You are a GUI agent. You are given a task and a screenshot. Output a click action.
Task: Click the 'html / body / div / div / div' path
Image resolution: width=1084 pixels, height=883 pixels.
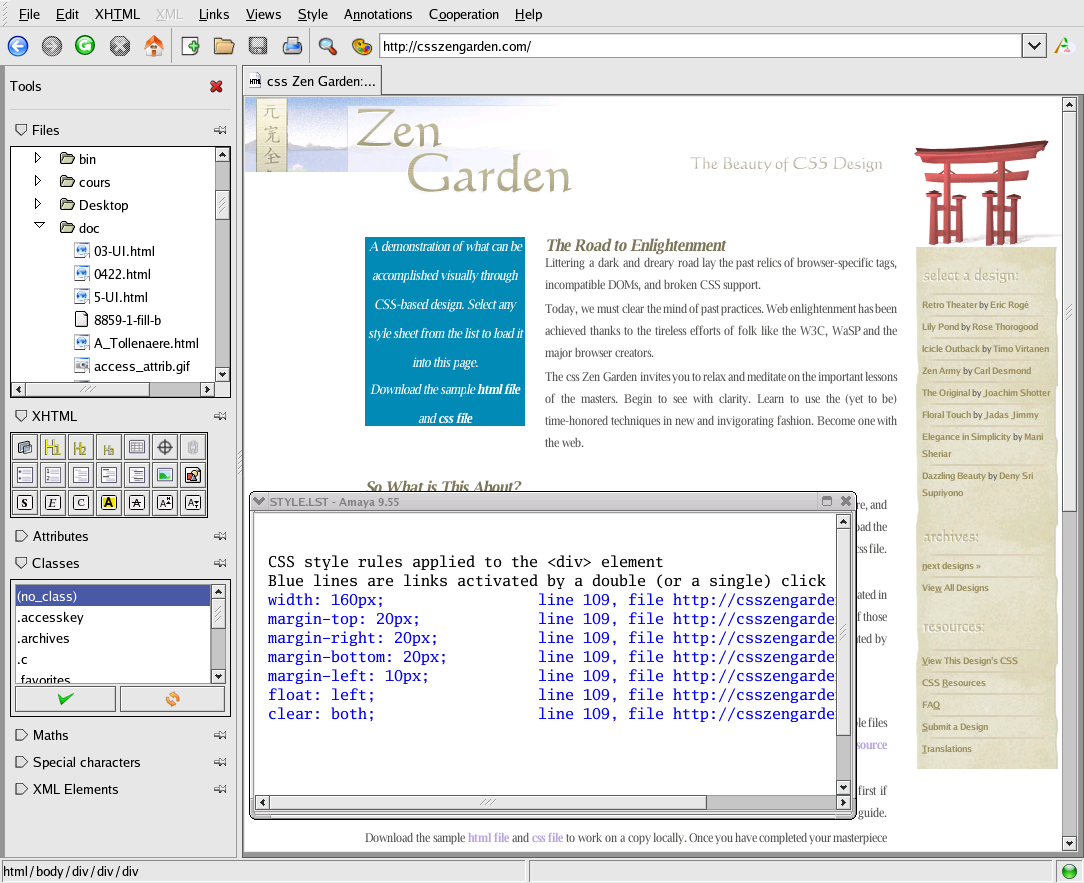[x=71, y=871]
